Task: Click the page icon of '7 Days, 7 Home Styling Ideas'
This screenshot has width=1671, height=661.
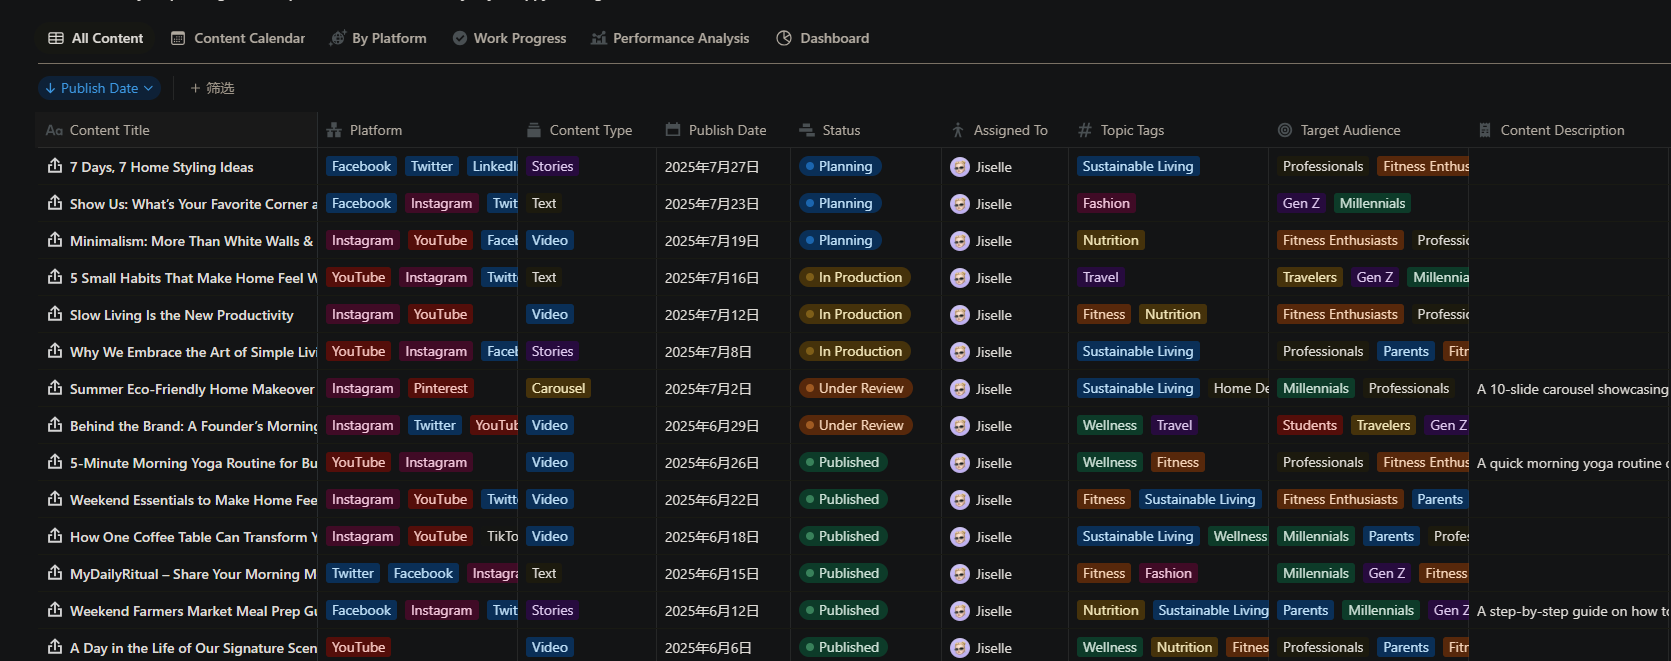Action: click(x=55, y=166)
